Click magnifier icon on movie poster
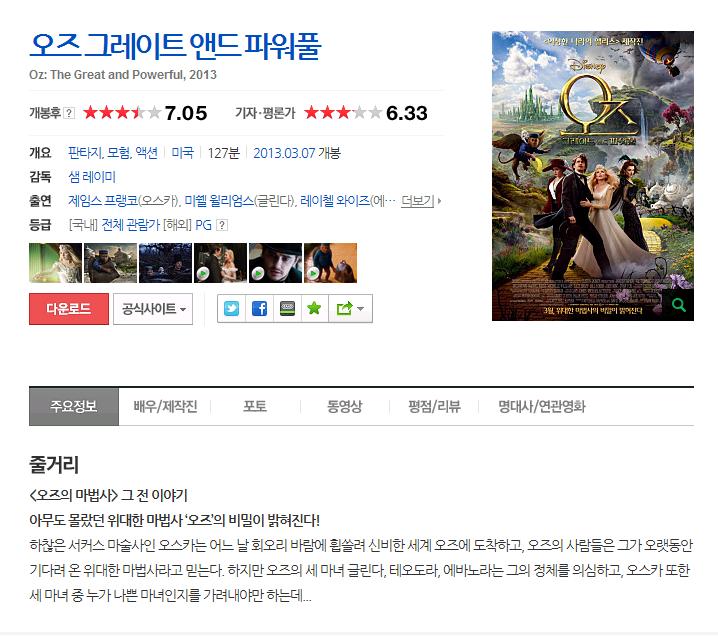This screenshot has width=718, height=637. 678,305
